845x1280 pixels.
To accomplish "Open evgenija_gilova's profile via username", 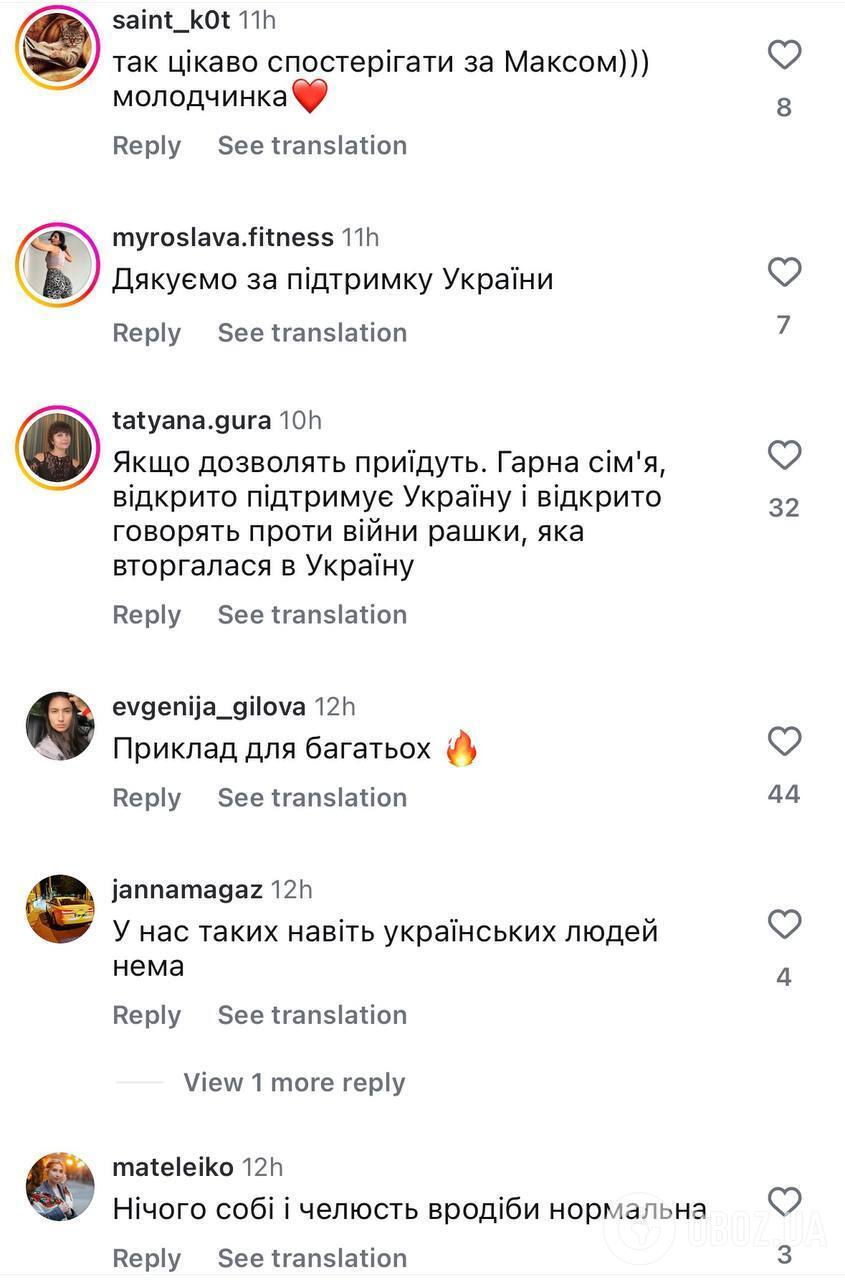I will coord(207,705).
